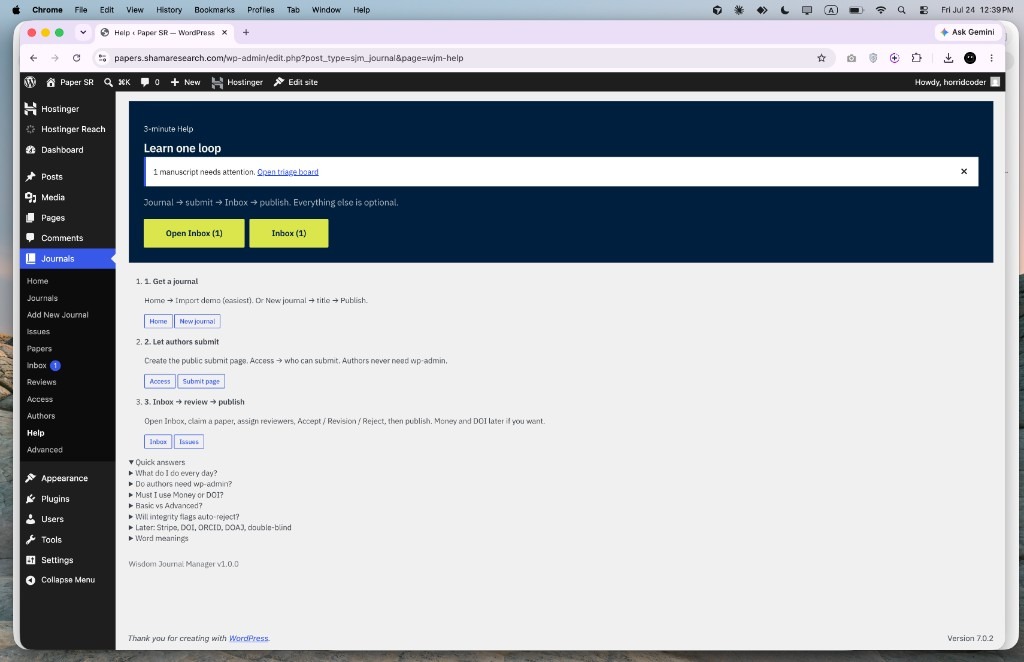Dismiss the manuscript needs attention notice
1024x662 pixels.
tap(963, 172)
